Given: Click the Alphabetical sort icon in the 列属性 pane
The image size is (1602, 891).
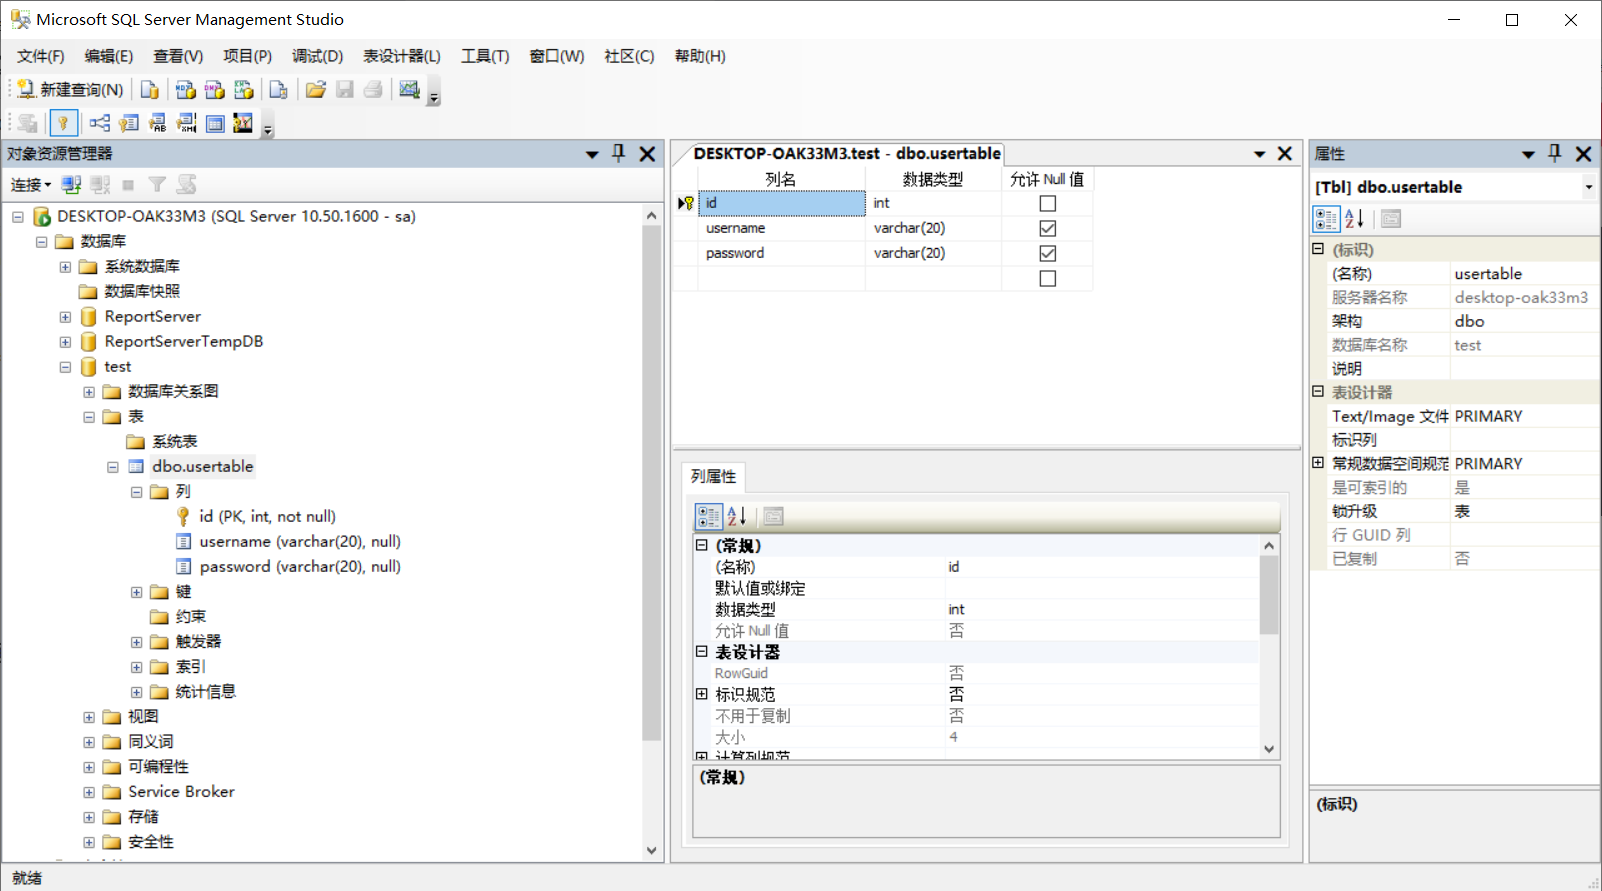Looking at the screenshot, I should coord(738,516).
